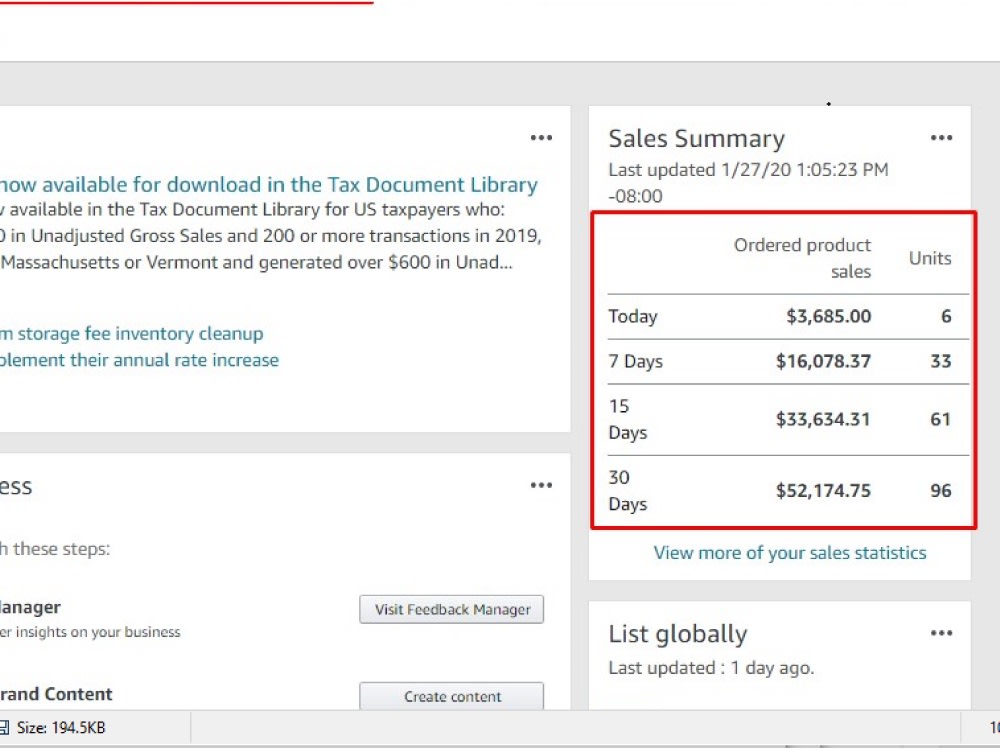Viewport: 1000px width, 750px height.
Task: Open the ellipsis menu on the tax news card
Action: point(541,138)
